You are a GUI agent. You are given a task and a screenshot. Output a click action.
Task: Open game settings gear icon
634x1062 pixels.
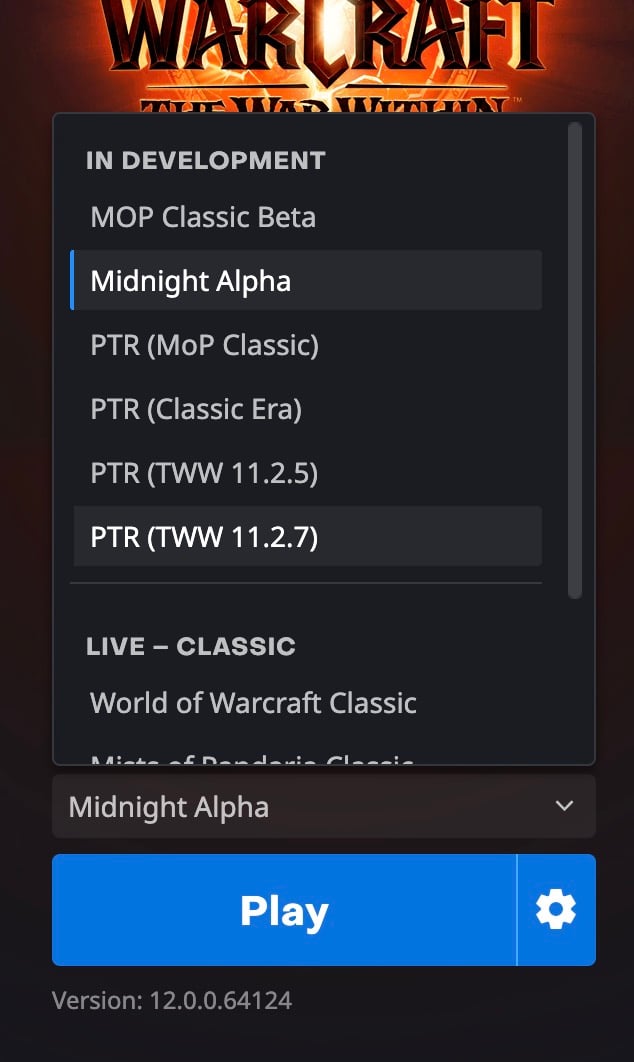point(556,910)
